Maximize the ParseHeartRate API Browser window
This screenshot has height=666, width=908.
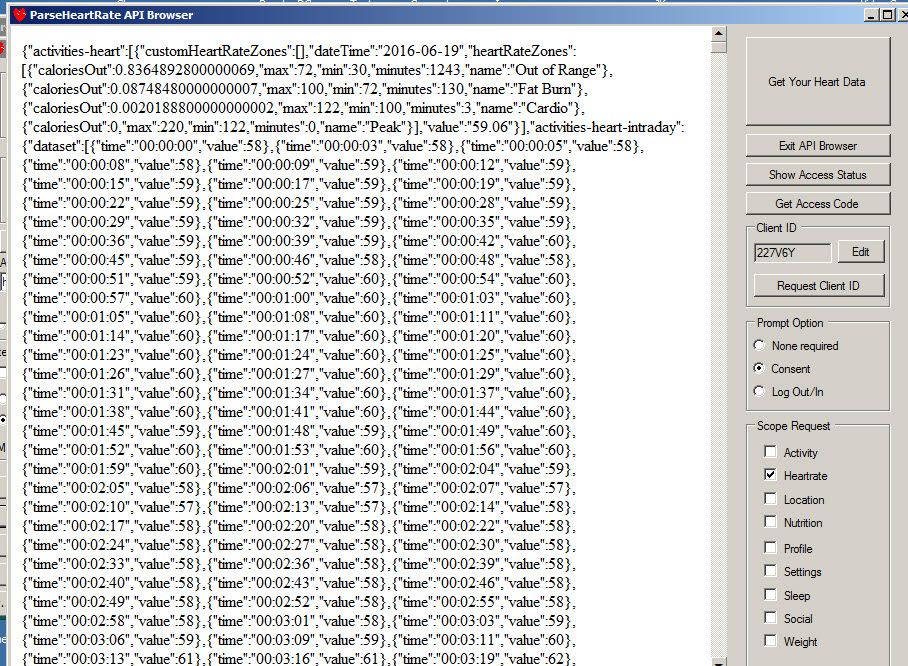(x=887, y=15)
